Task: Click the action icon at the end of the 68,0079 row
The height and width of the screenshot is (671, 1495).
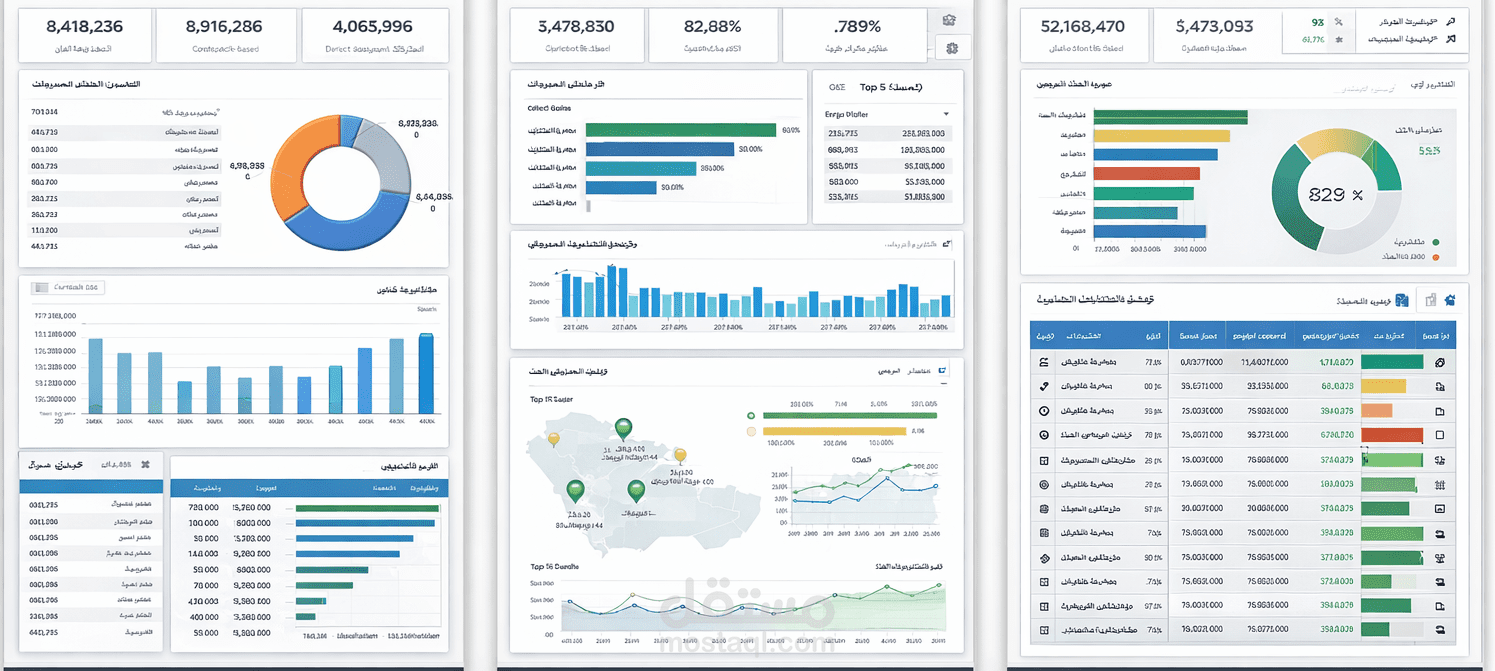Action: click(x=1440, y=386)
